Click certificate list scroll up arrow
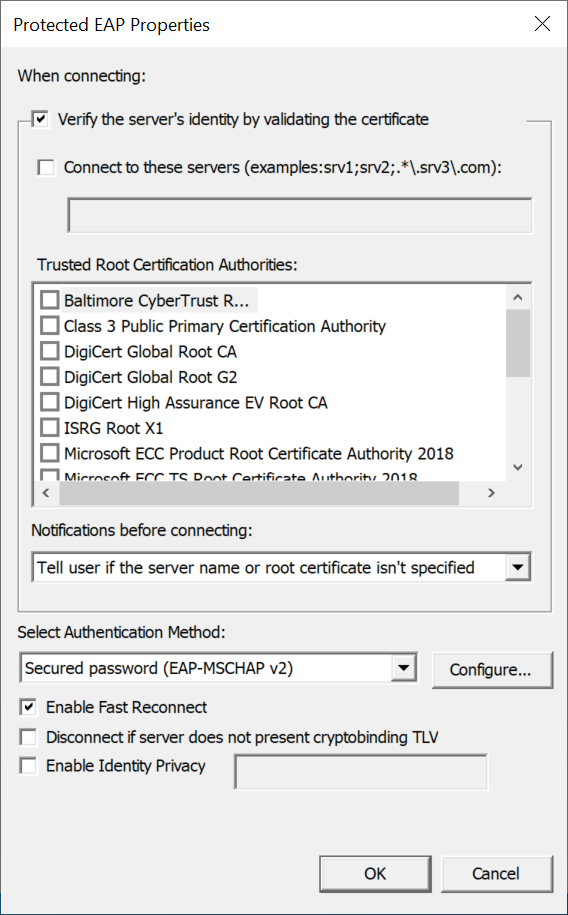The image size is (568, 915). pyautogui.click(x=518, y=298)
